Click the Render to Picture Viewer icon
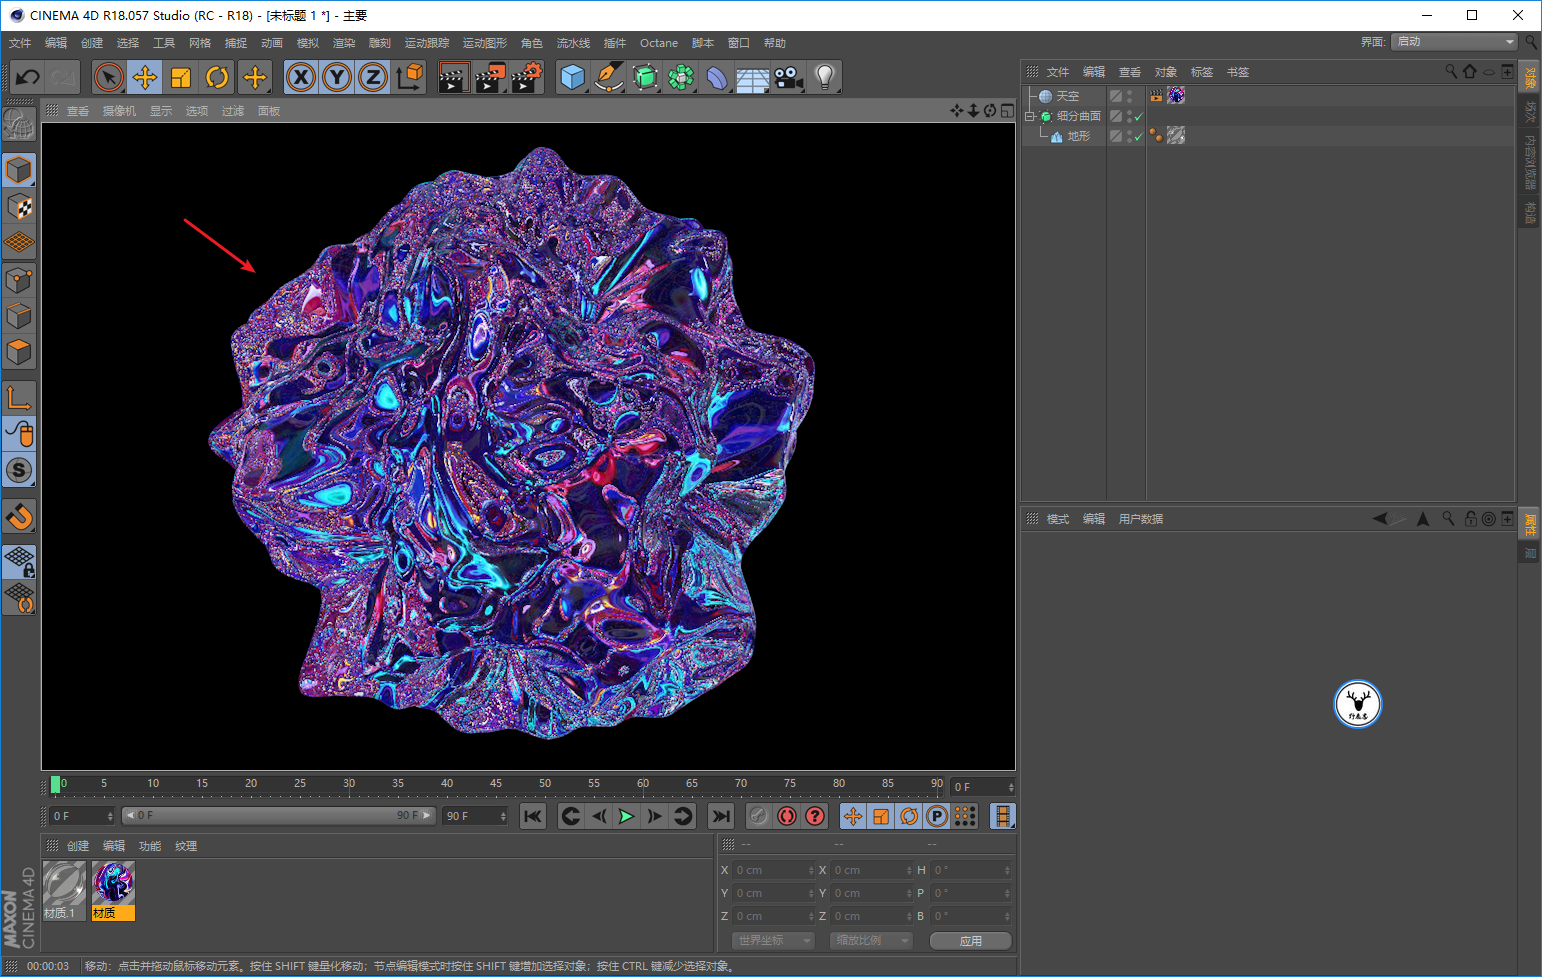This screenshot has height=977, width=1542. click(489, 77)
